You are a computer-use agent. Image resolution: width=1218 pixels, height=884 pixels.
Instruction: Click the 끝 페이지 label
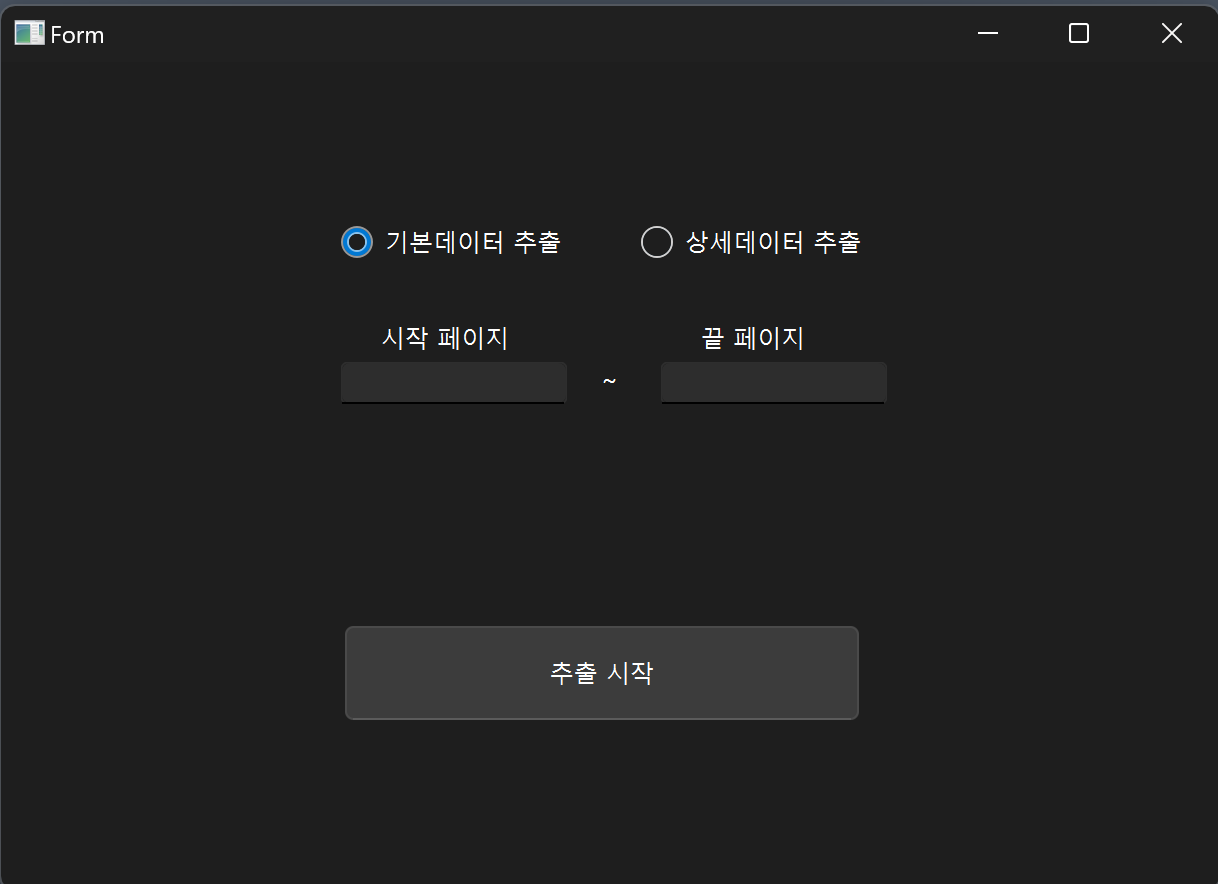pos(752,338)
